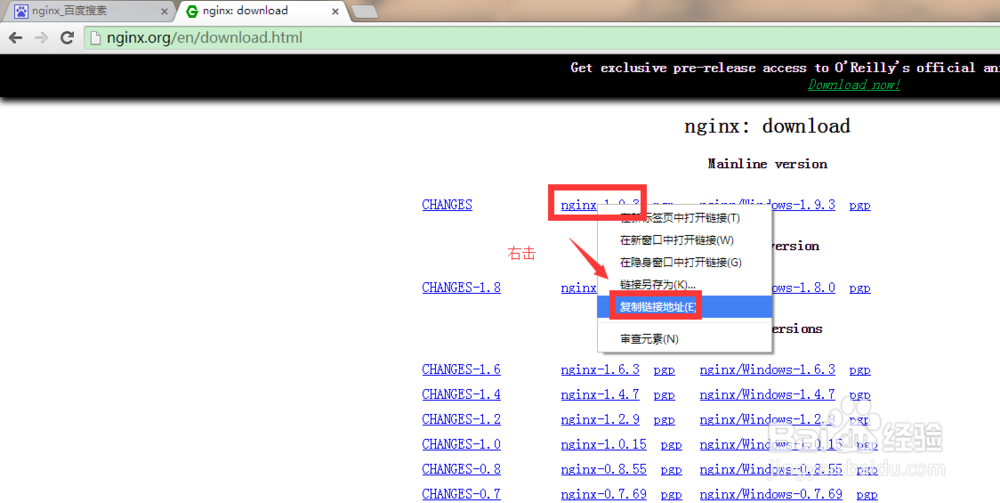Open the CHANGES-0.7 link

(x=461, y=494)
